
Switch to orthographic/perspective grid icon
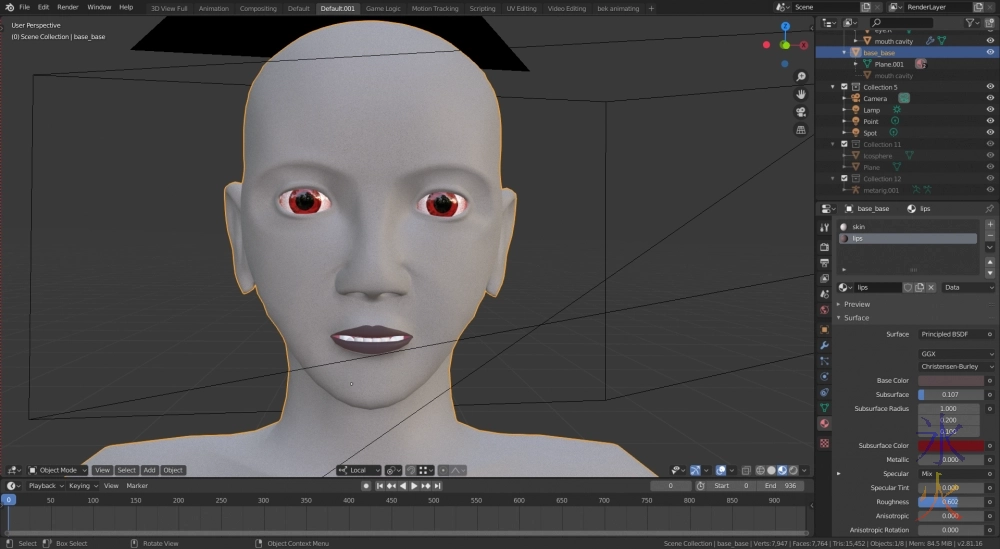[x=801, y=130]
